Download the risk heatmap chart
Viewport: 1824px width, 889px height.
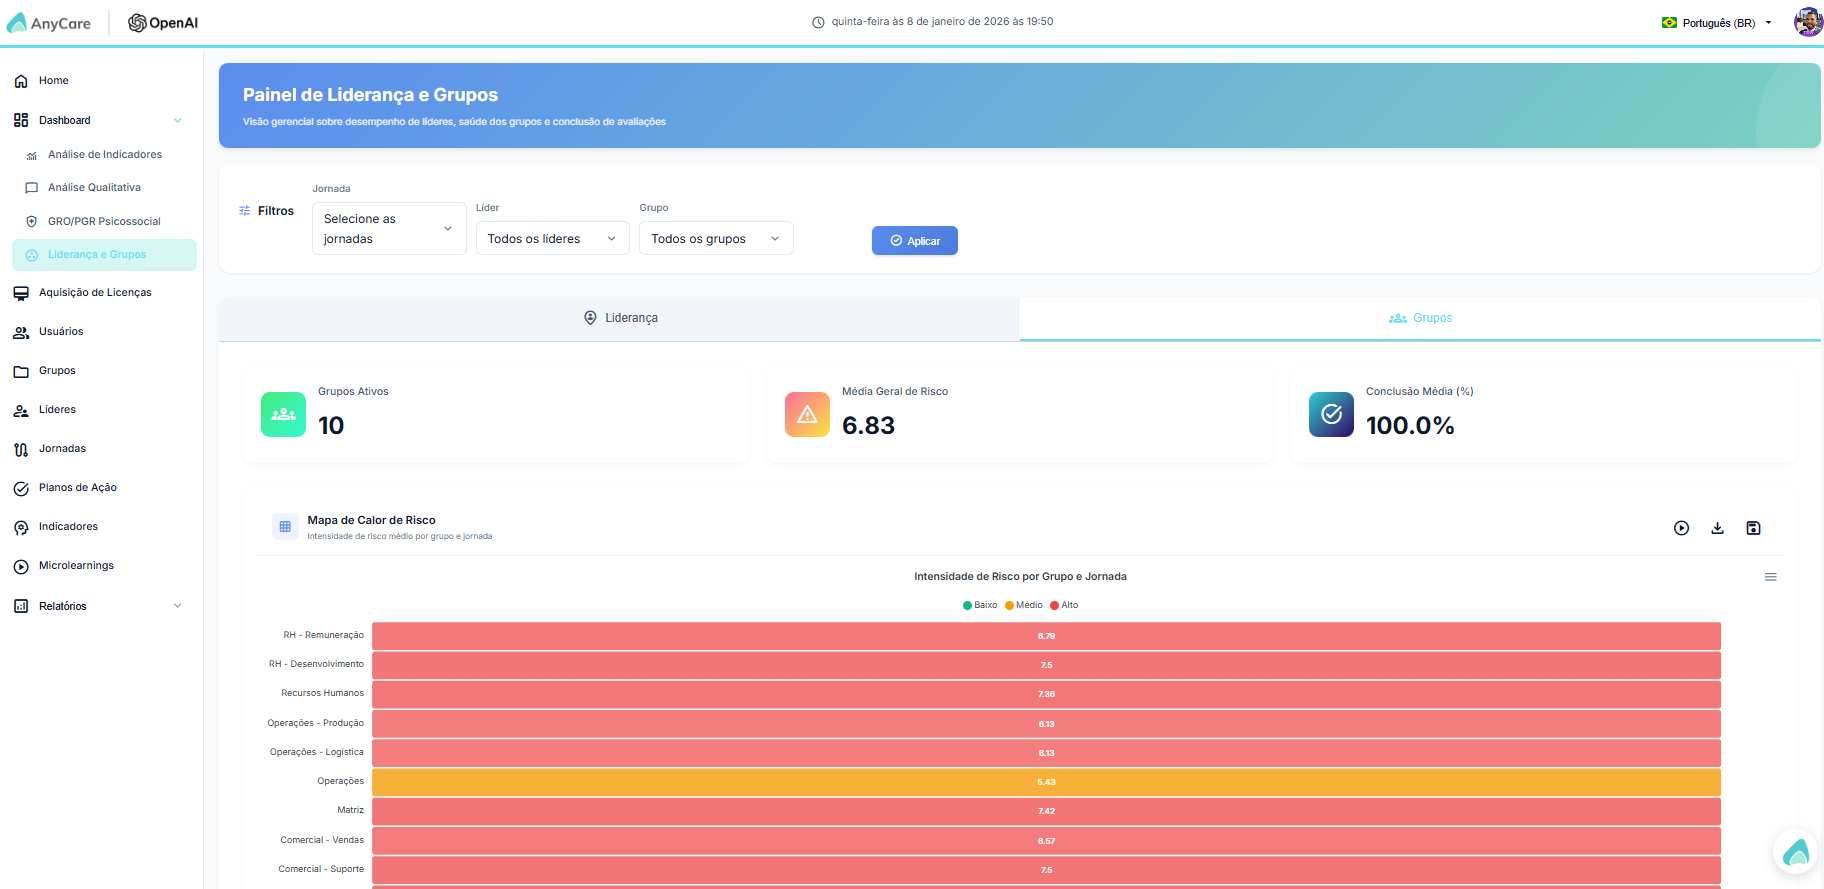pos(1717,528)
